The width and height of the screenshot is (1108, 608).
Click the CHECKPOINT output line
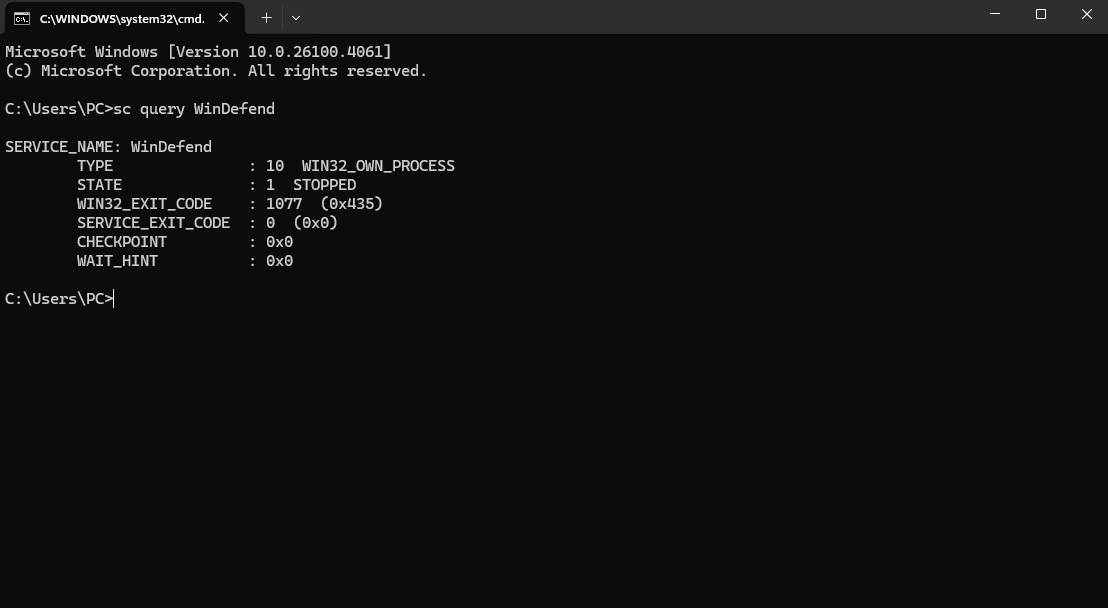185,241
